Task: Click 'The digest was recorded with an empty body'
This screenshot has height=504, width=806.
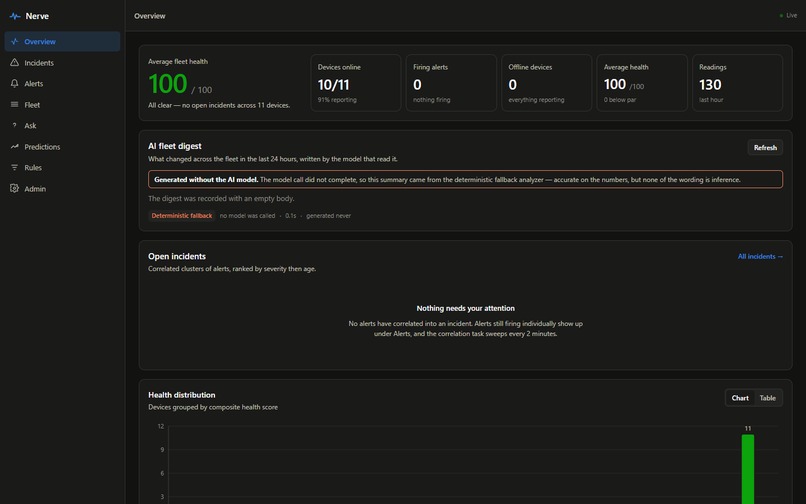Action: (x=221, y=199)
